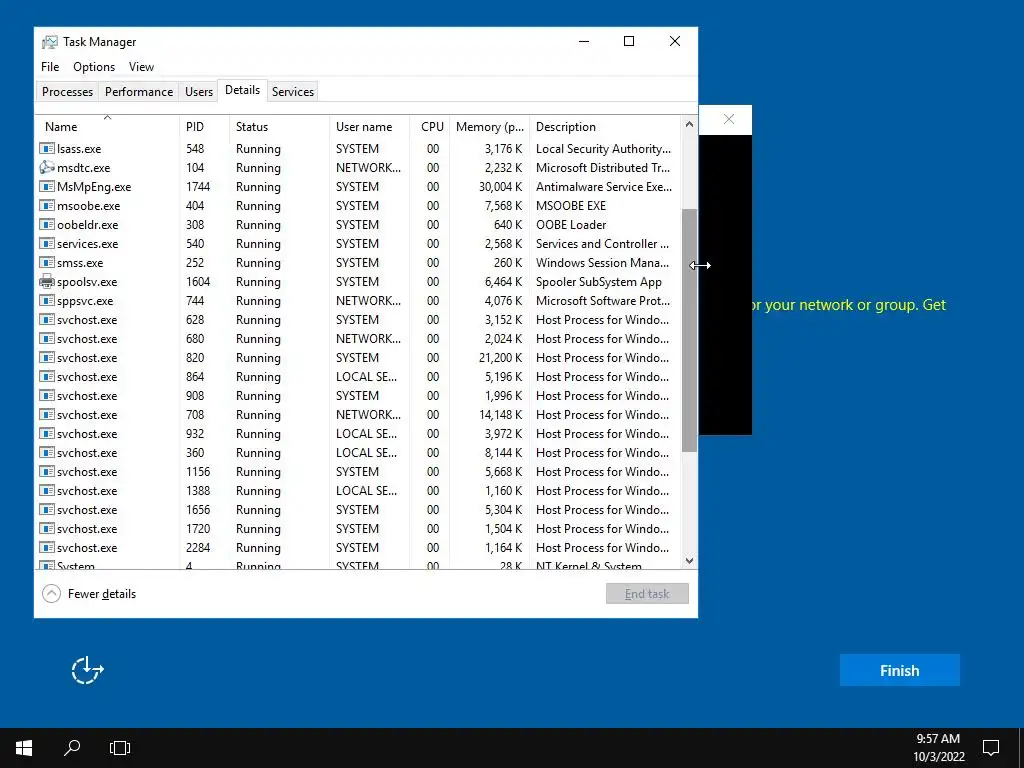1024x768 pixels.
Task: Open the Options menu
Action: pyautogui.click(x=94, y=67)
